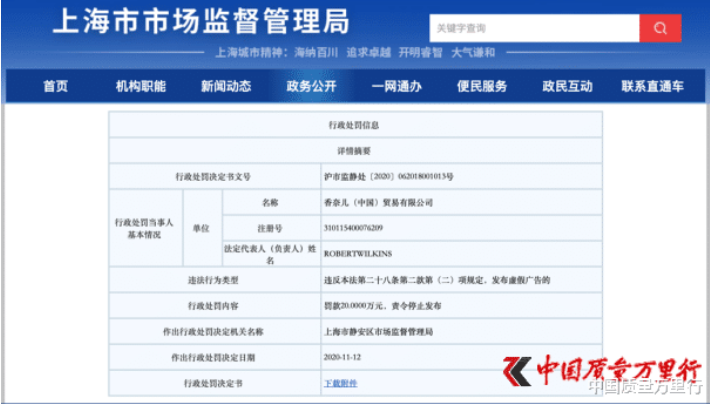Select the 详情摘要 heading row
This screenshot has width=710, height=404.
(355, 151)
